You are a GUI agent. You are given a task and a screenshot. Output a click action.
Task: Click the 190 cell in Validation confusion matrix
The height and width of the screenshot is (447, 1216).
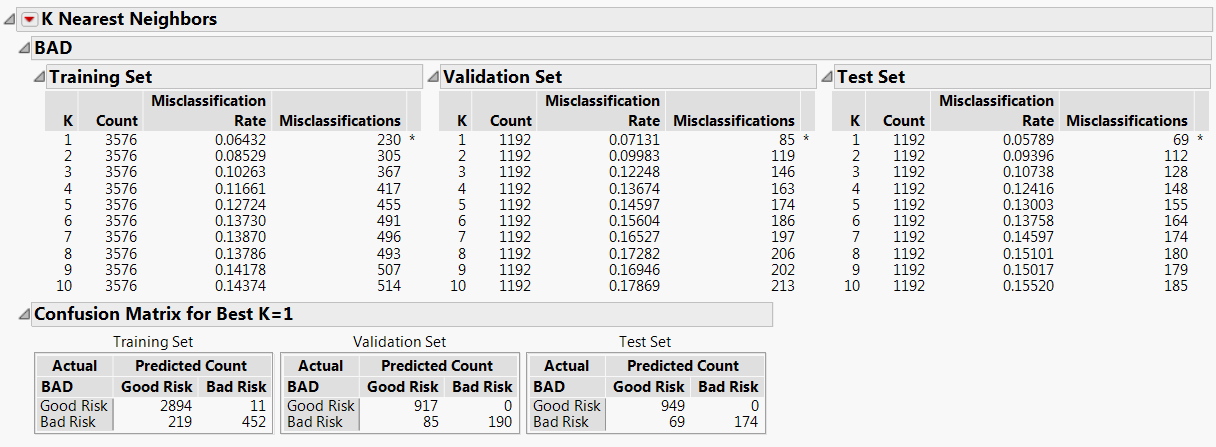497,422
